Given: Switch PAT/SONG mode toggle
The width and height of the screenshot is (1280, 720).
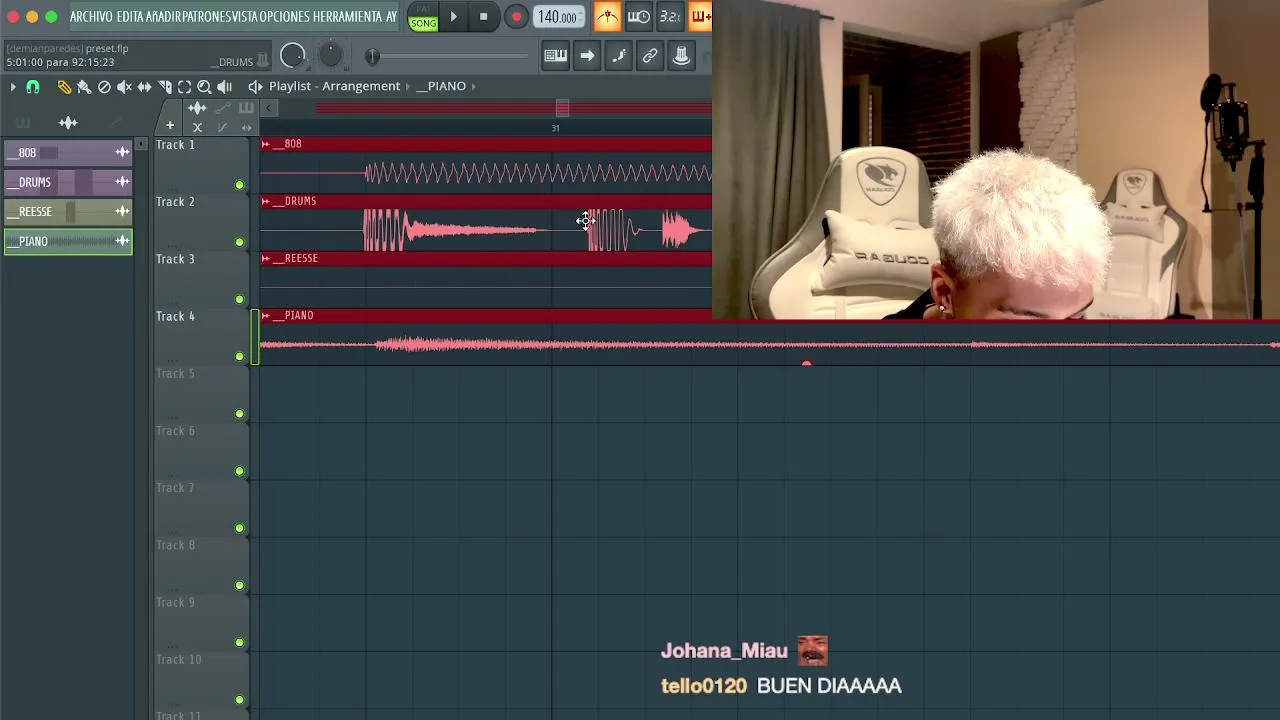Looking at the screenshot, I should click(x=423, y=16).
